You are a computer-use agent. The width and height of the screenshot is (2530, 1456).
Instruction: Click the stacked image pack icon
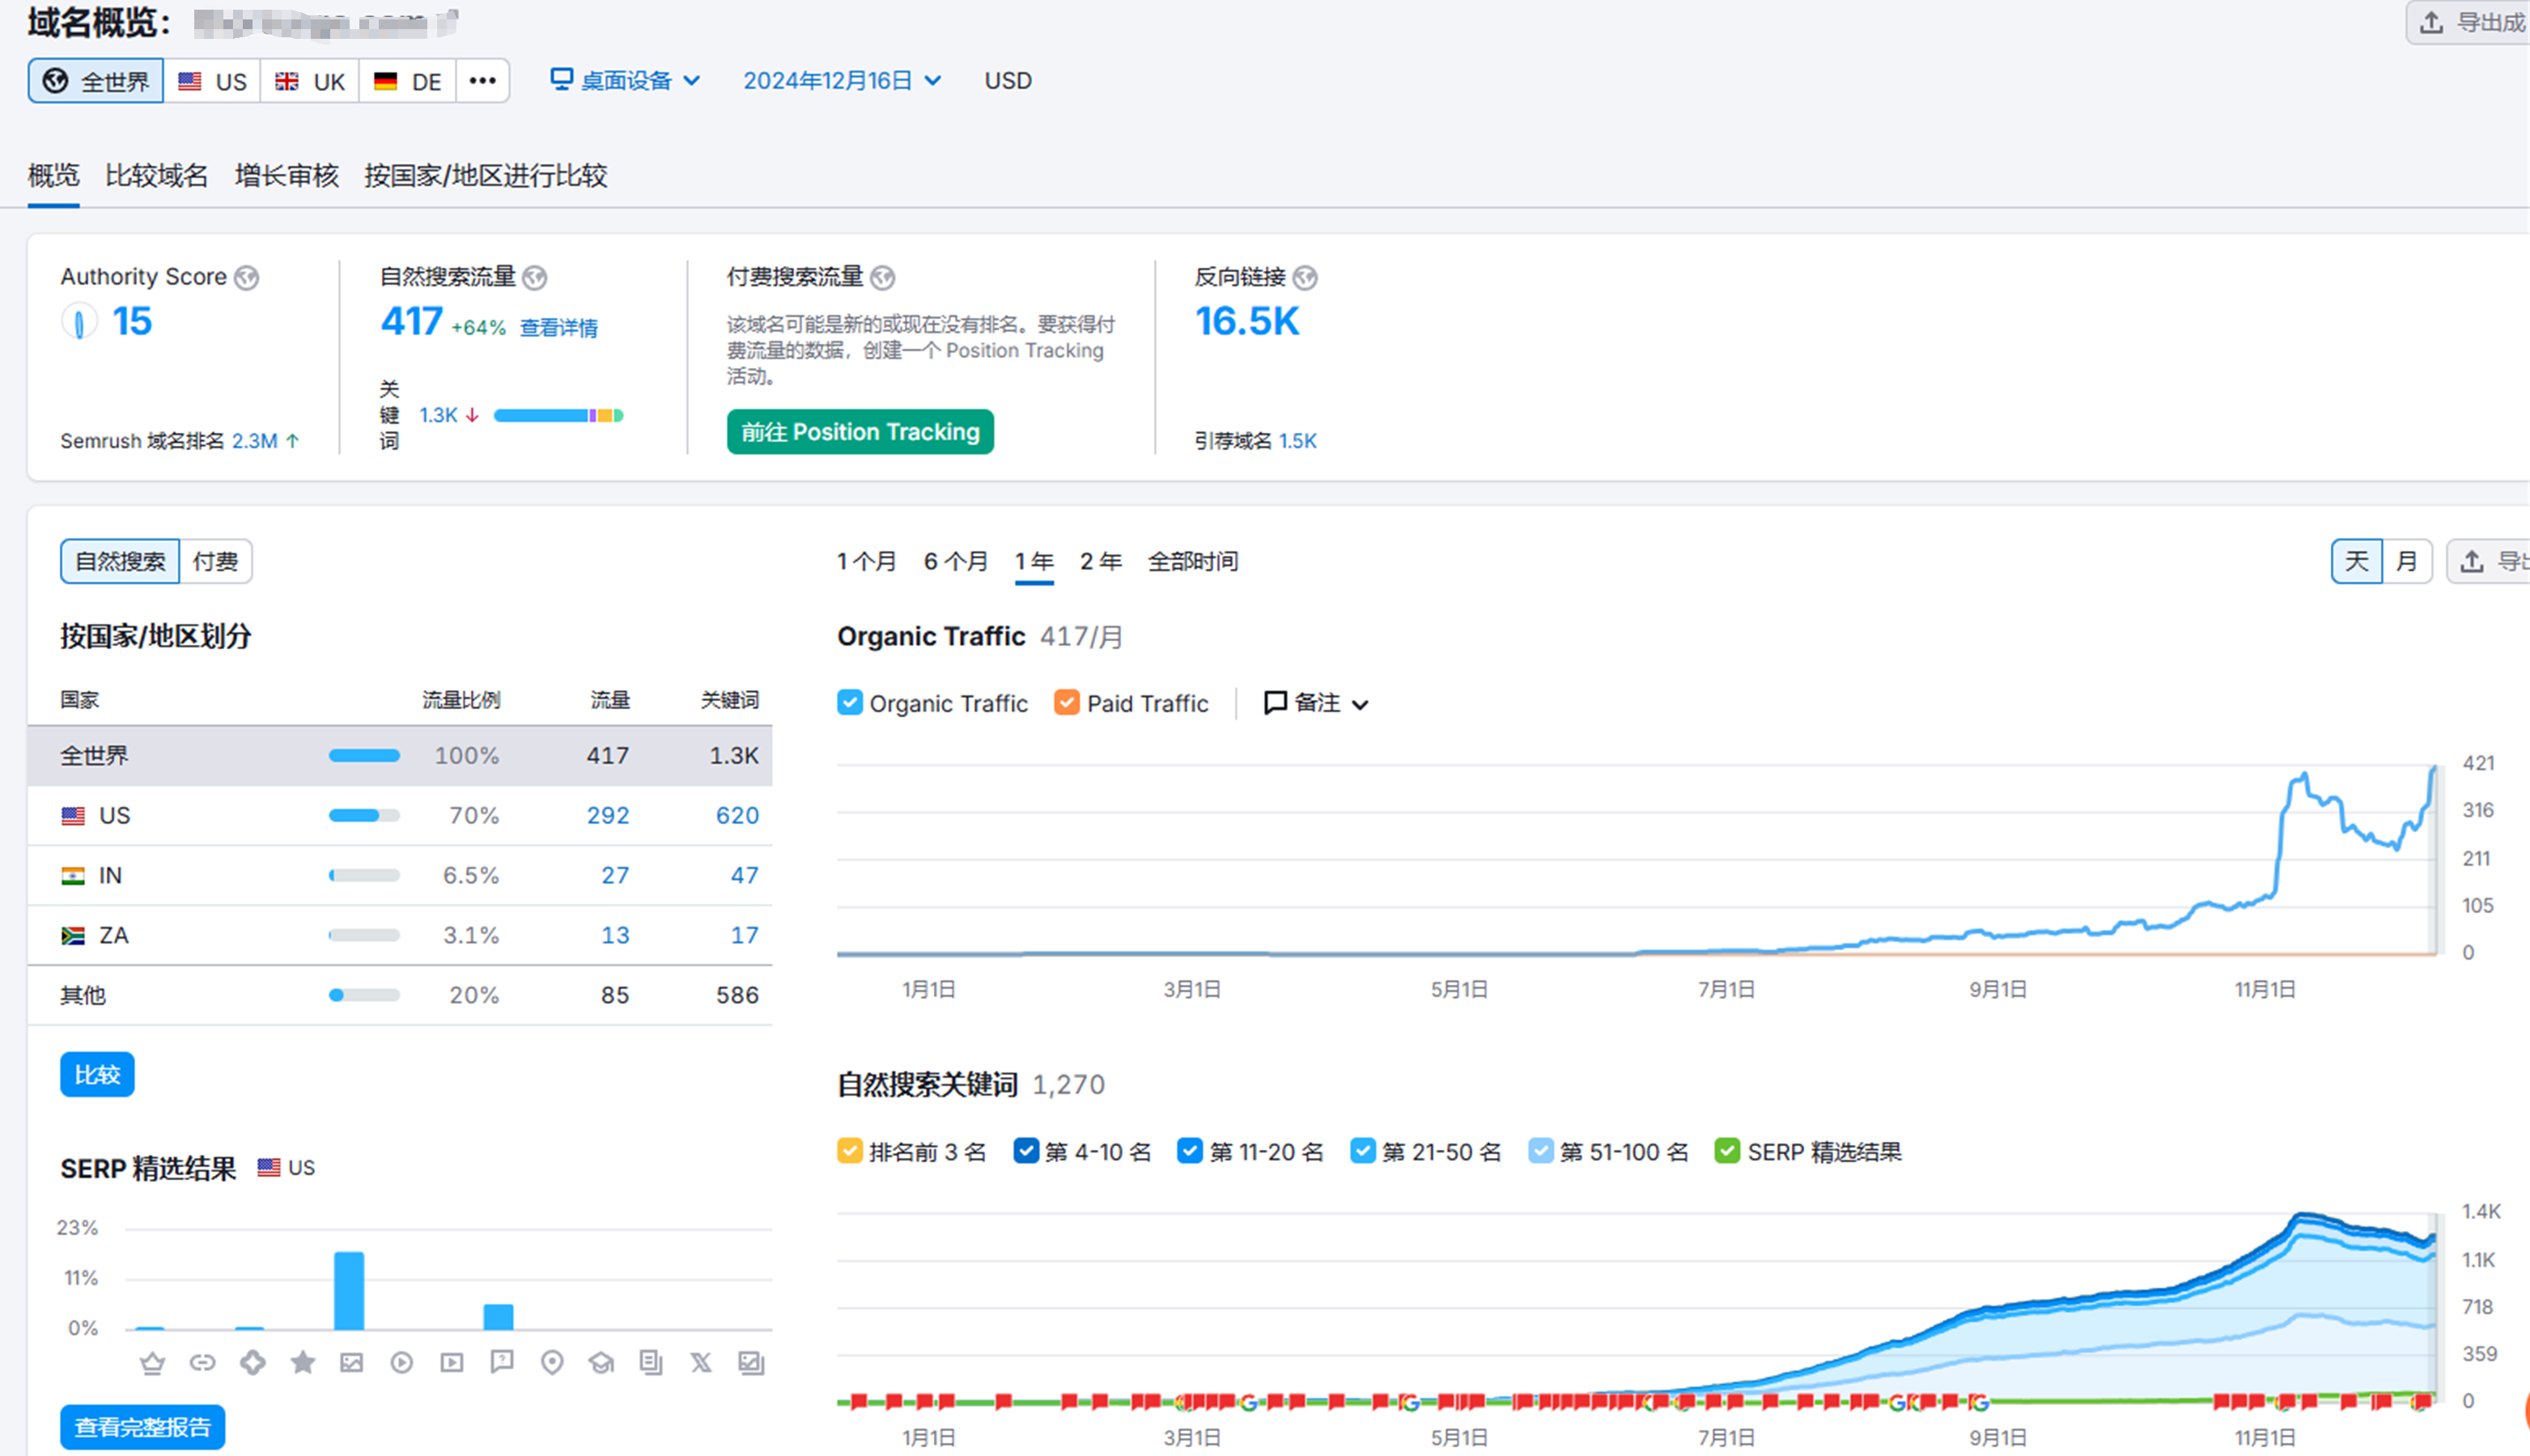(x=751, y=1362)
